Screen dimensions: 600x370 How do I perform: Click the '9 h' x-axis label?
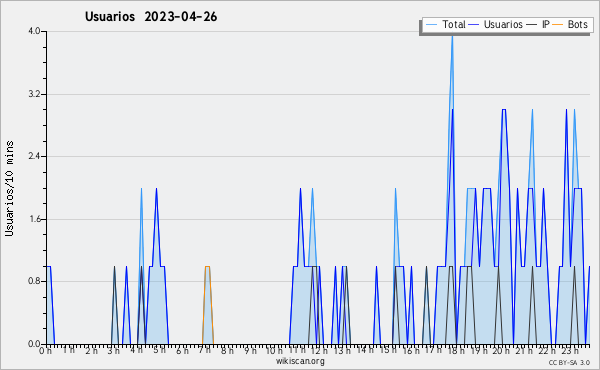click(x=250, y=350)
